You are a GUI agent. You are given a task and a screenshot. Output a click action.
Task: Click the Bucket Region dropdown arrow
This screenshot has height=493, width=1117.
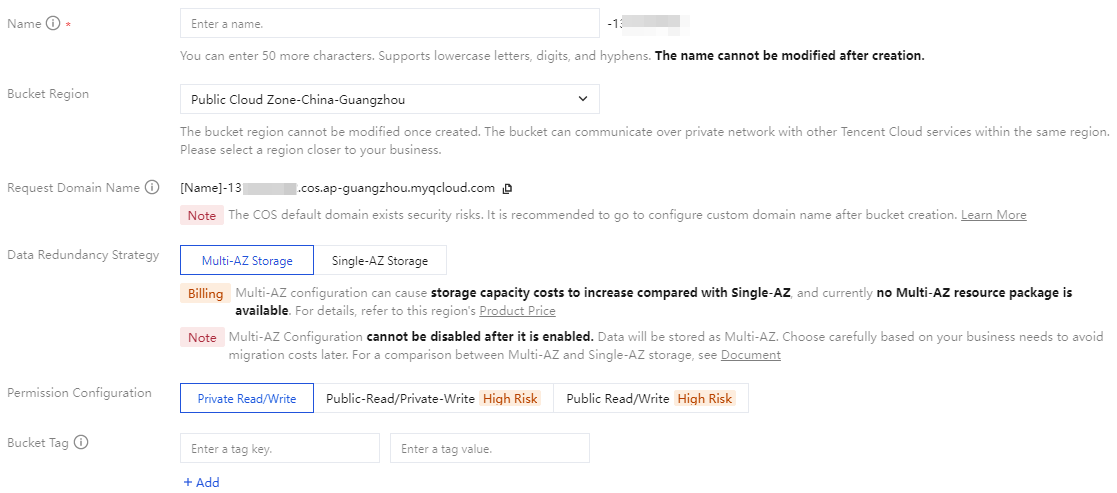583,99
